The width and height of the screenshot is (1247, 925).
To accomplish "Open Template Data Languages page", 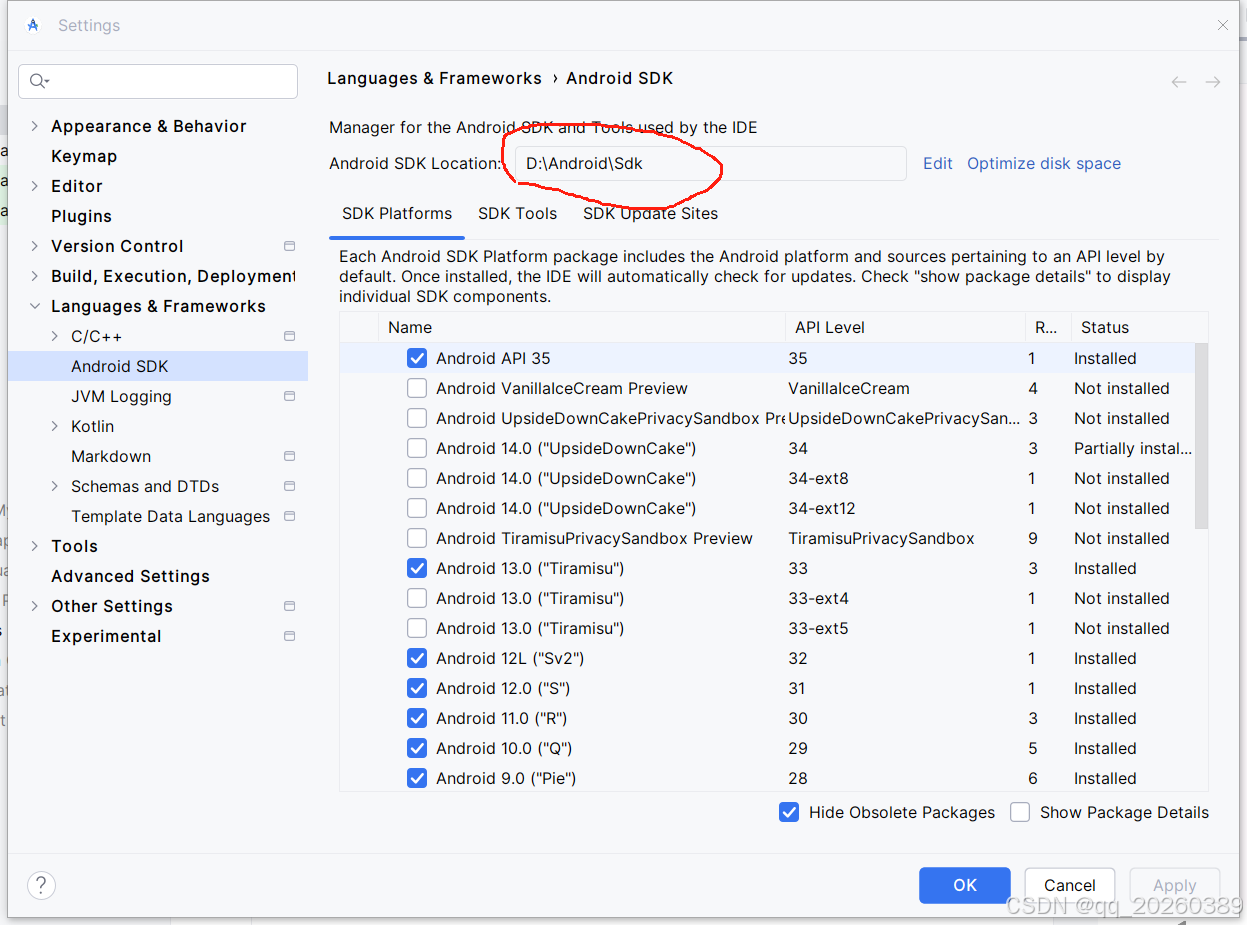I will (170, 516).
